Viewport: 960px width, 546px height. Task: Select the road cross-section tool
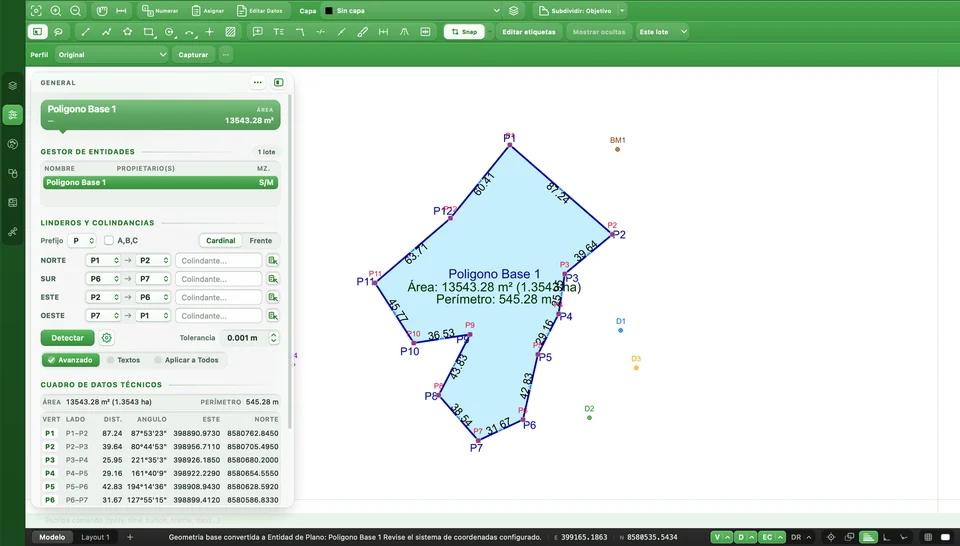[404, 32]
